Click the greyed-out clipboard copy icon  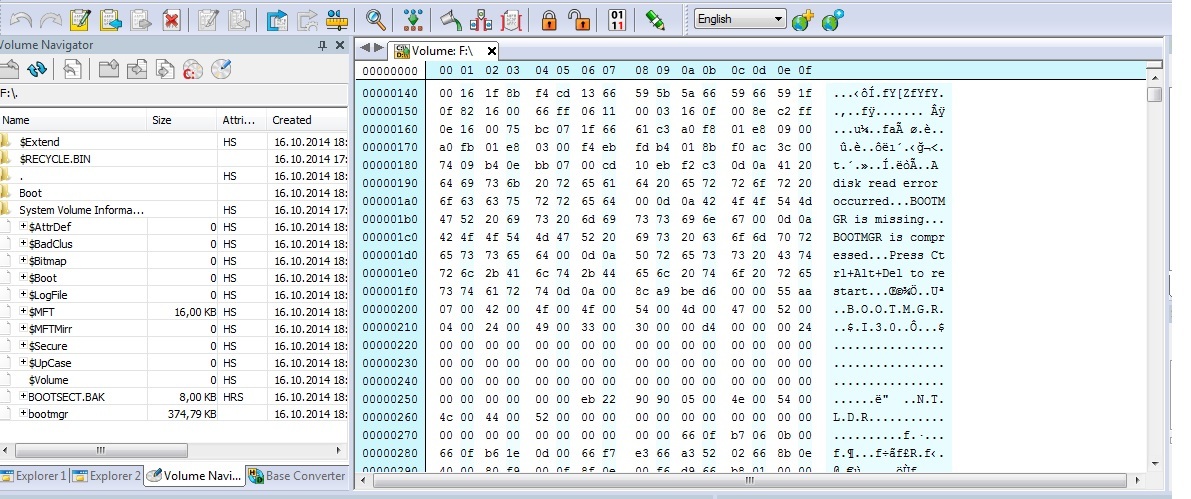click(141, 20)
